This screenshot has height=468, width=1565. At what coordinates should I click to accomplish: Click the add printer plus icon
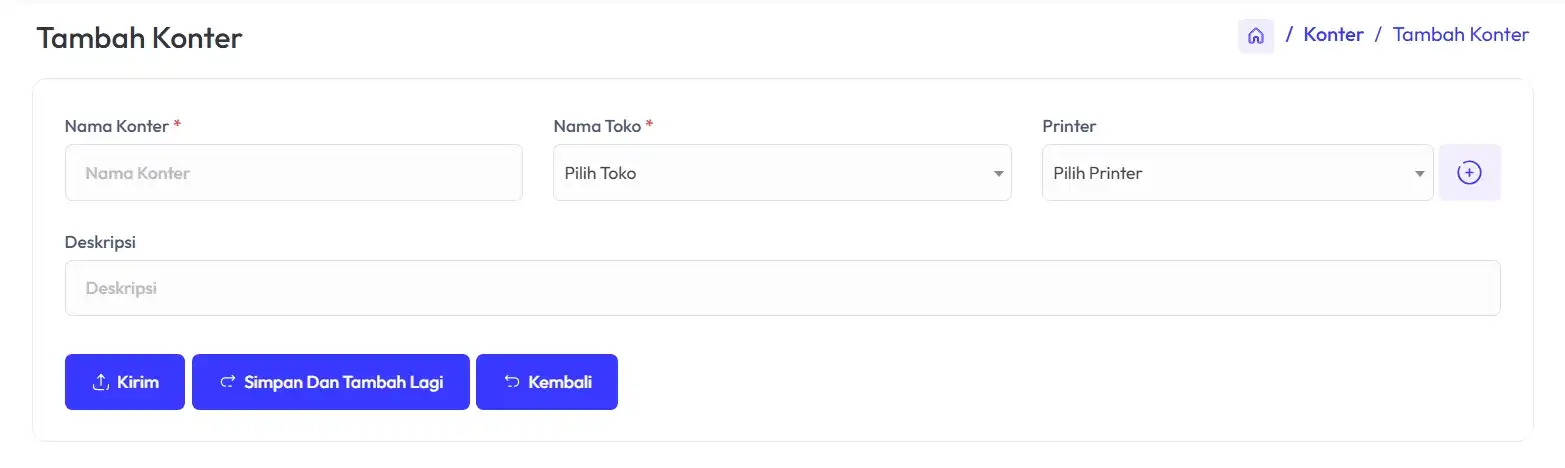(1469, 173)
